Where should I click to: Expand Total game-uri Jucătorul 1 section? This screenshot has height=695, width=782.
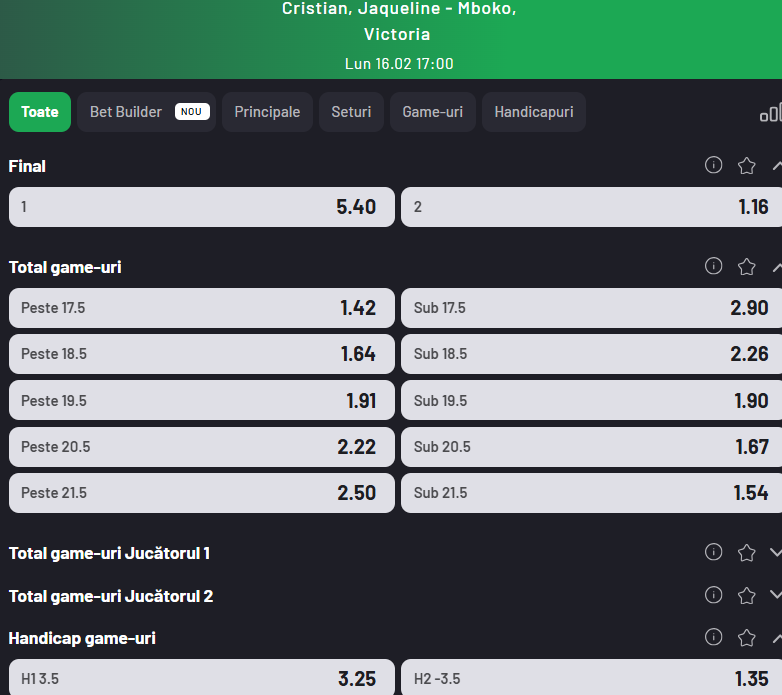click(x=776, y=553)
